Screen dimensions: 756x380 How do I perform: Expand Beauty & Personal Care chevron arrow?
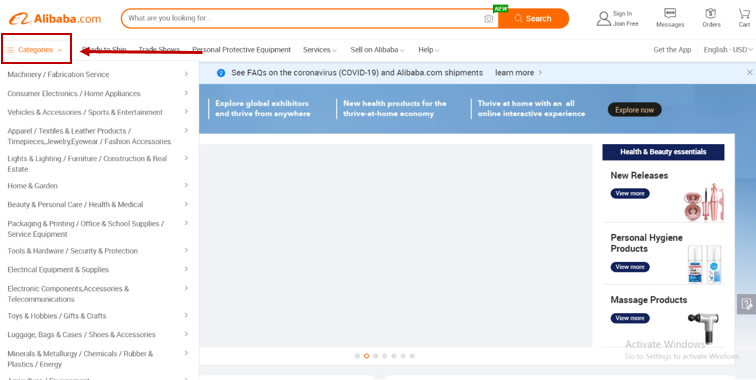(186, 204)
